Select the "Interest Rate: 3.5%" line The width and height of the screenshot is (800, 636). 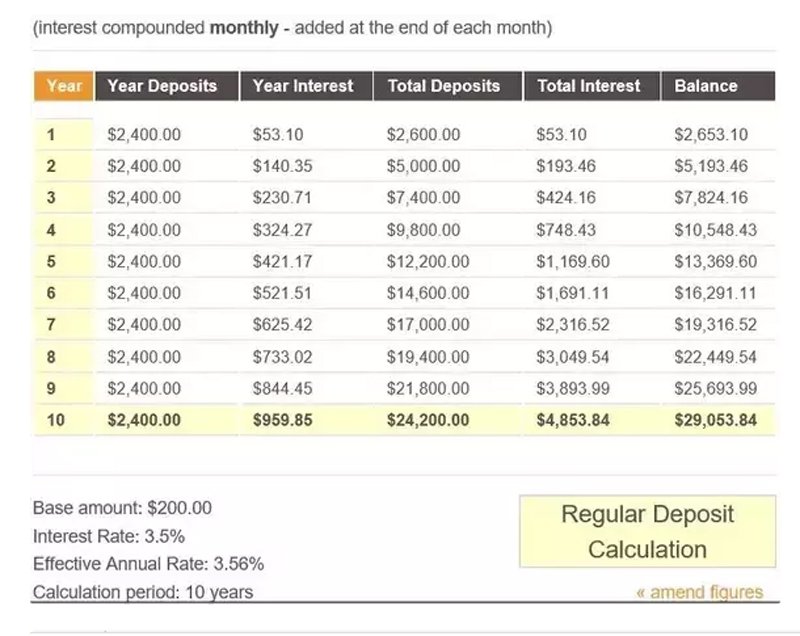click(x=109, y=536)
